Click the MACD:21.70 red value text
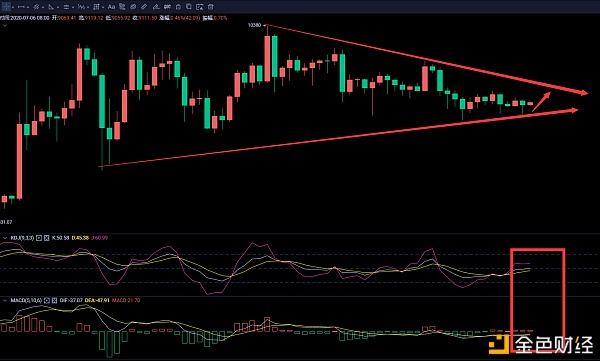Screen dimensions: 600x361 pyautogui.click(x=126, y=301)
